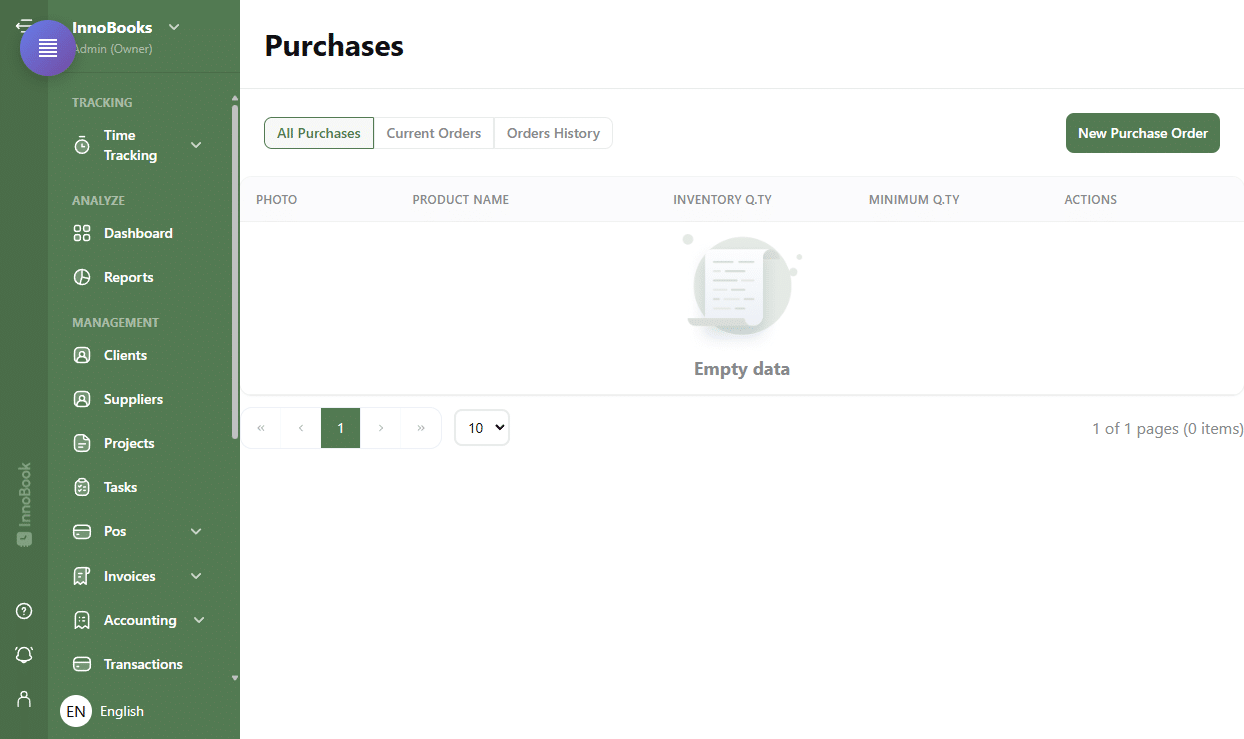This screenshot has height=739, width=1244.
Task: Click the EN language badge
Action: click(76, 711)
